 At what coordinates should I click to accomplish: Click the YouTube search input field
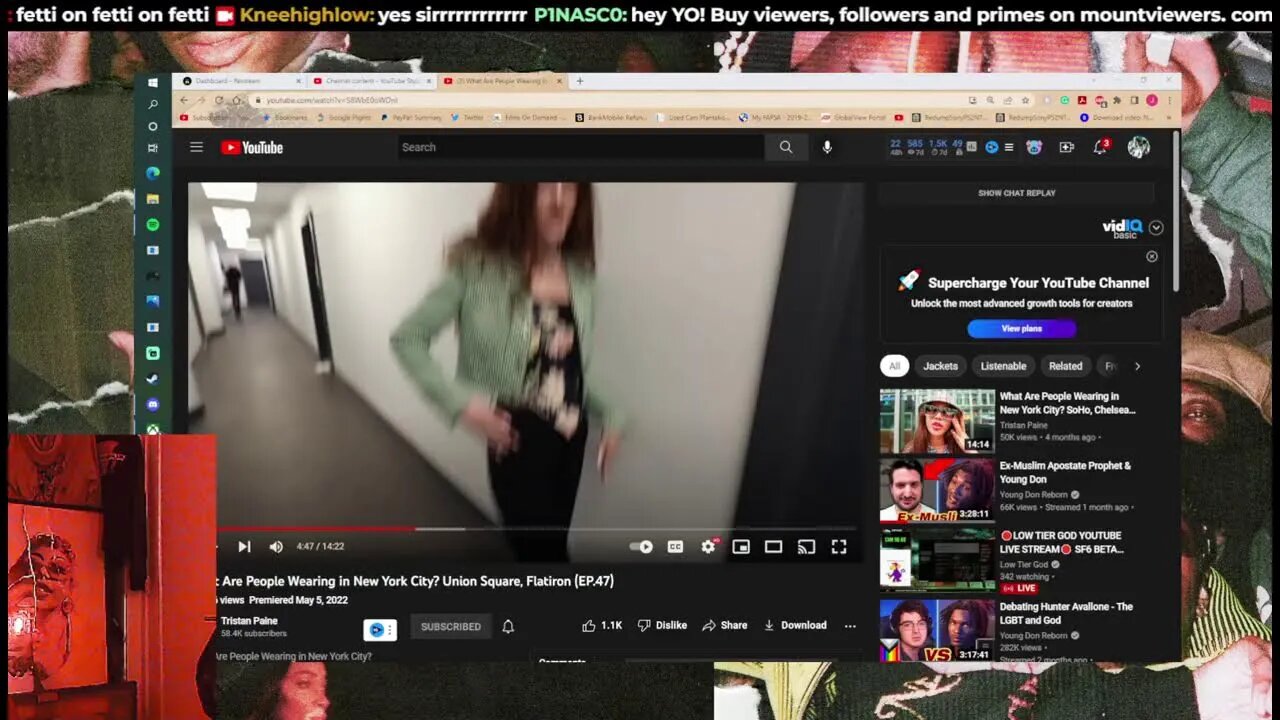pyautogui.click(x=581, y=147)
